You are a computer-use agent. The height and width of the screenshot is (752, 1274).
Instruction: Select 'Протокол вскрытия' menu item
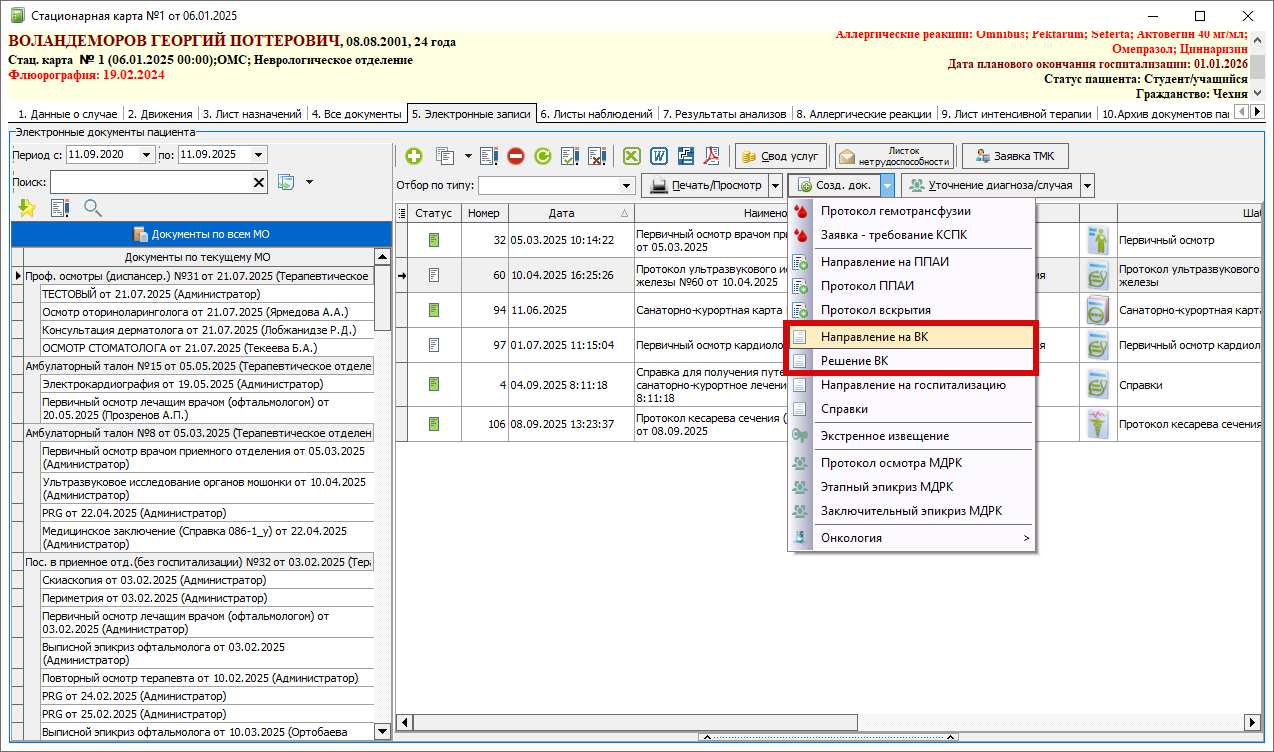pos(912,310)
